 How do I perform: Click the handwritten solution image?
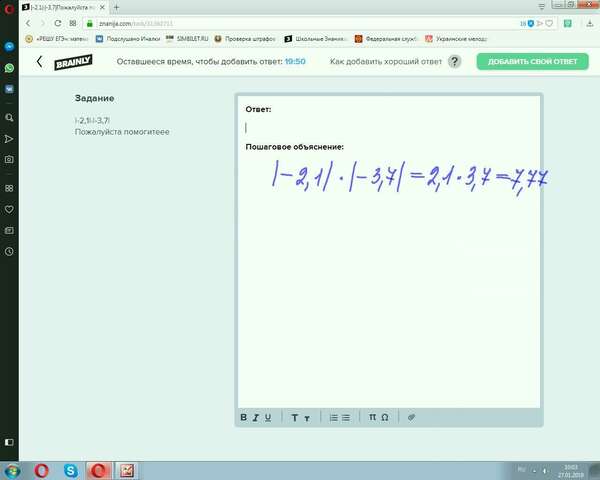(x=409, y=179)
